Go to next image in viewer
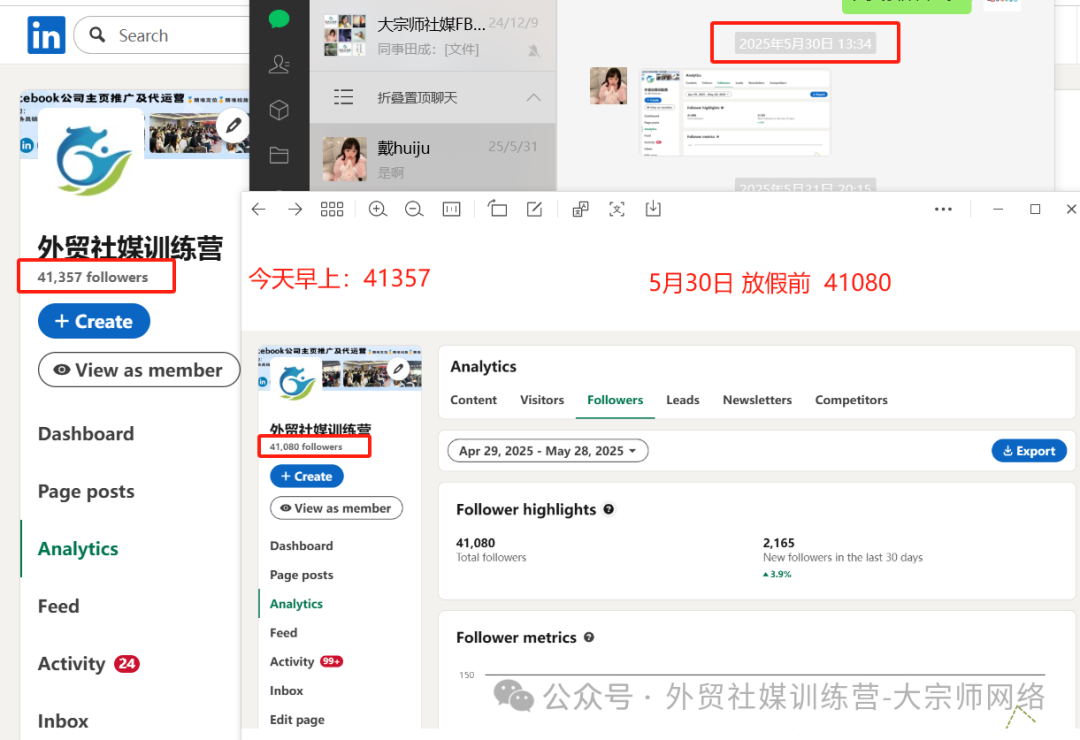 tap(295, 209)
